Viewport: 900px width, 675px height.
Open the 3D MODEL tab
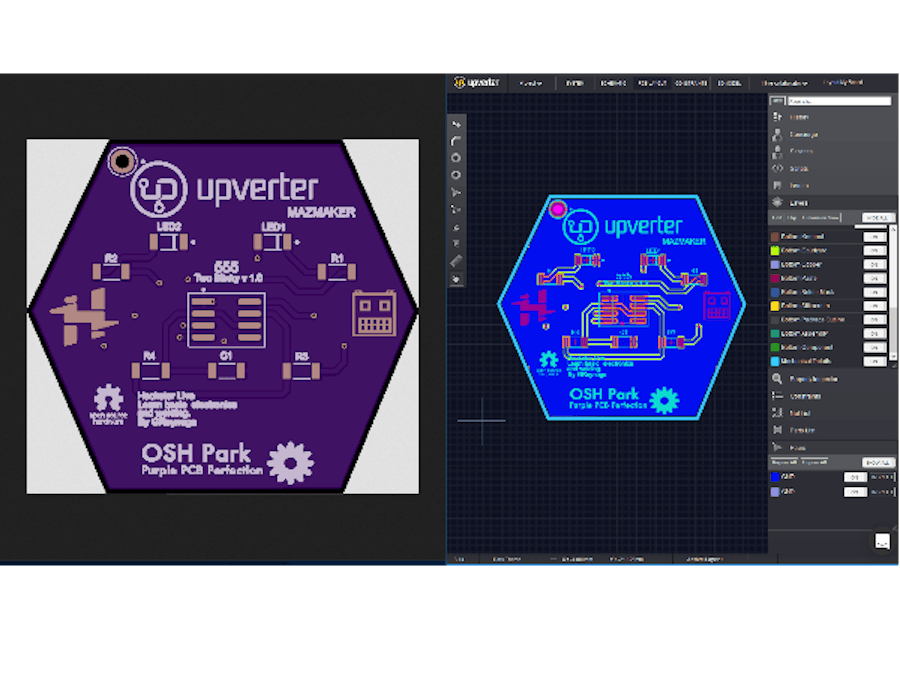point(729,82)
